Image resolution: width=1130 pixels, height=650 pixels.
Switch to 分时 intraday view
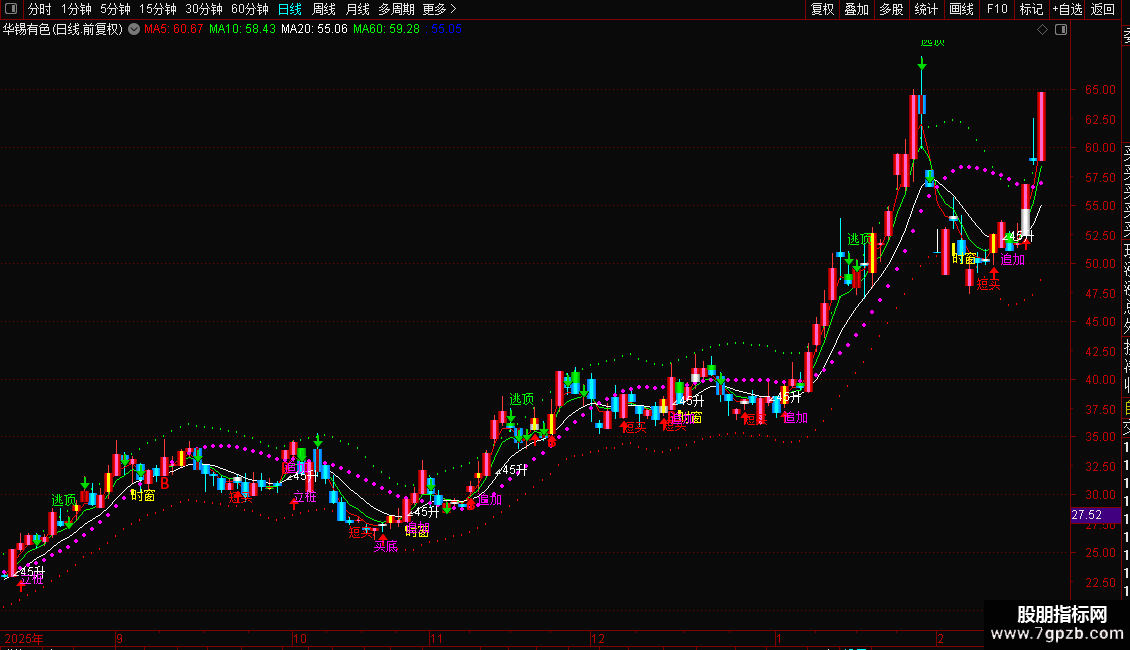[x=39, y=9]
